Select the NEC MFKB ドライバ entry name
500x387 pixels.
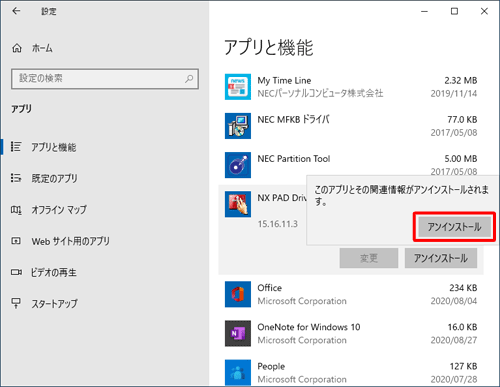[293, 119]
